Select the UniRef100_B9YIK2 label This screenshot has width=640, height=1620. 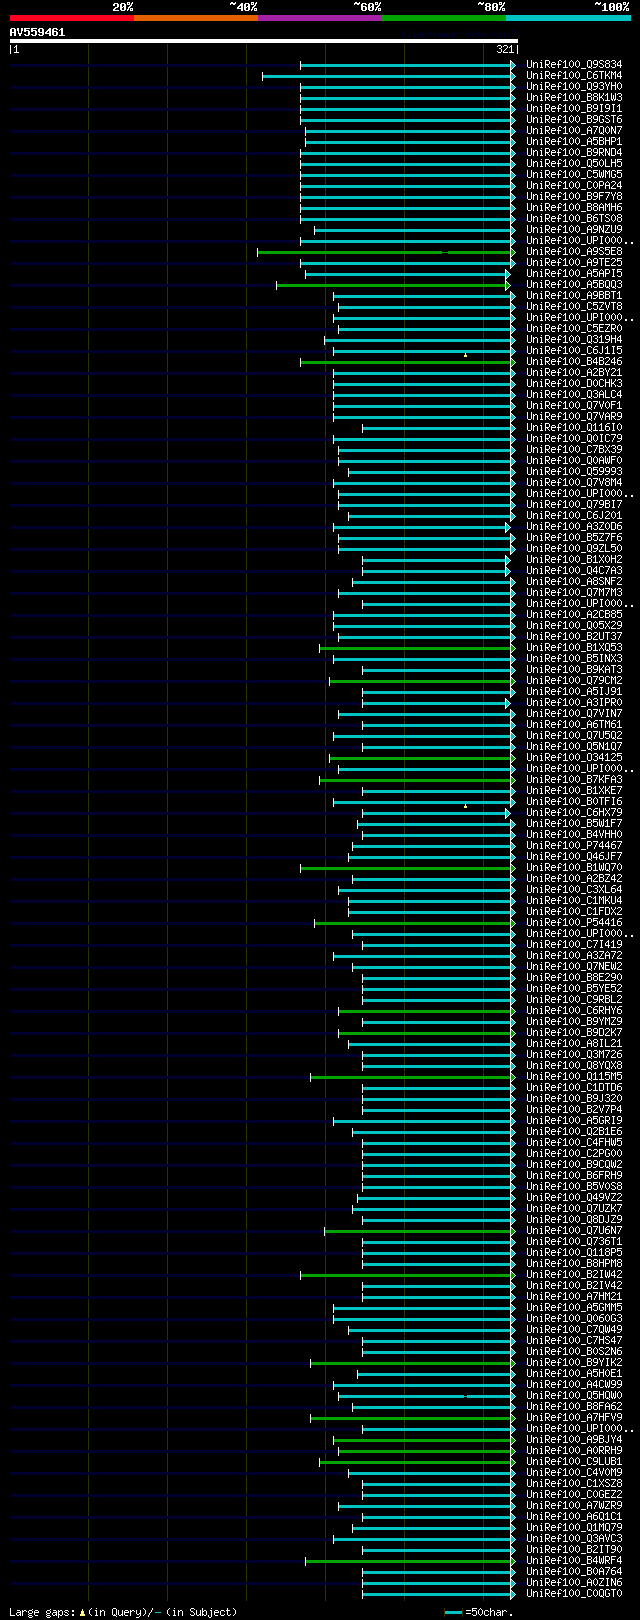[x=574, y=1363]
